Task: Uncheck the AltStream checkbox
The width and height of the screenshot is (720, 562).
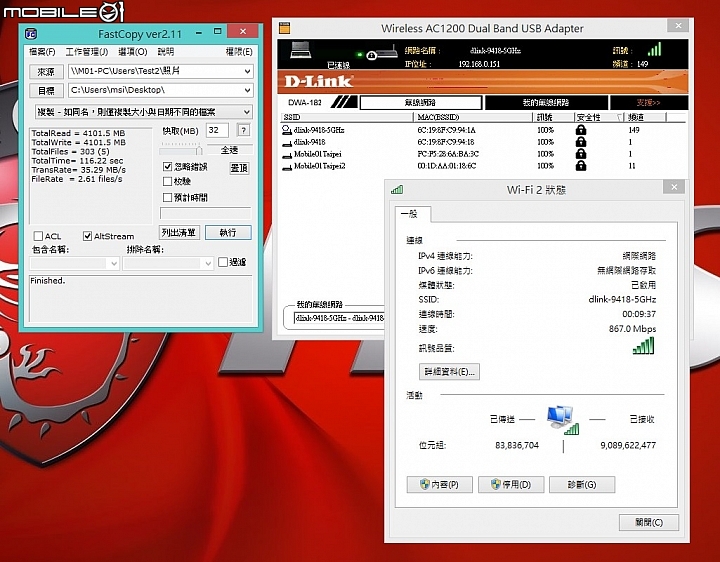Action: tap(87, 236)
